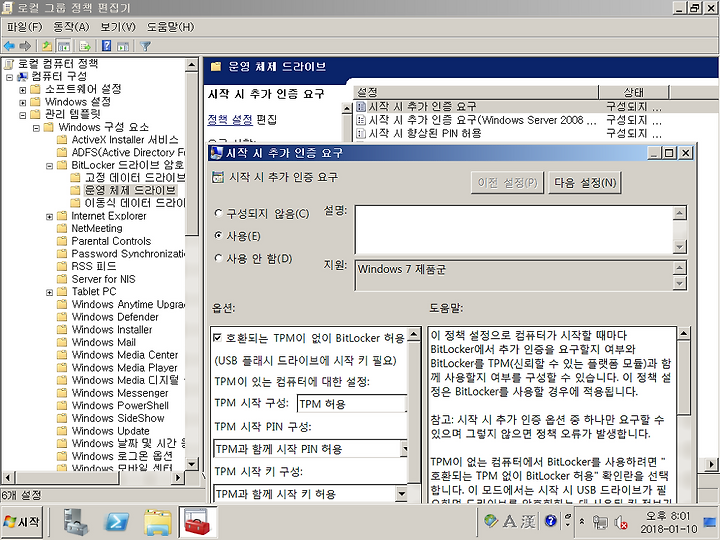Open Server Manager from the taskbar
The width and height of the screenshot is (720, 540).
coord(76,522)
